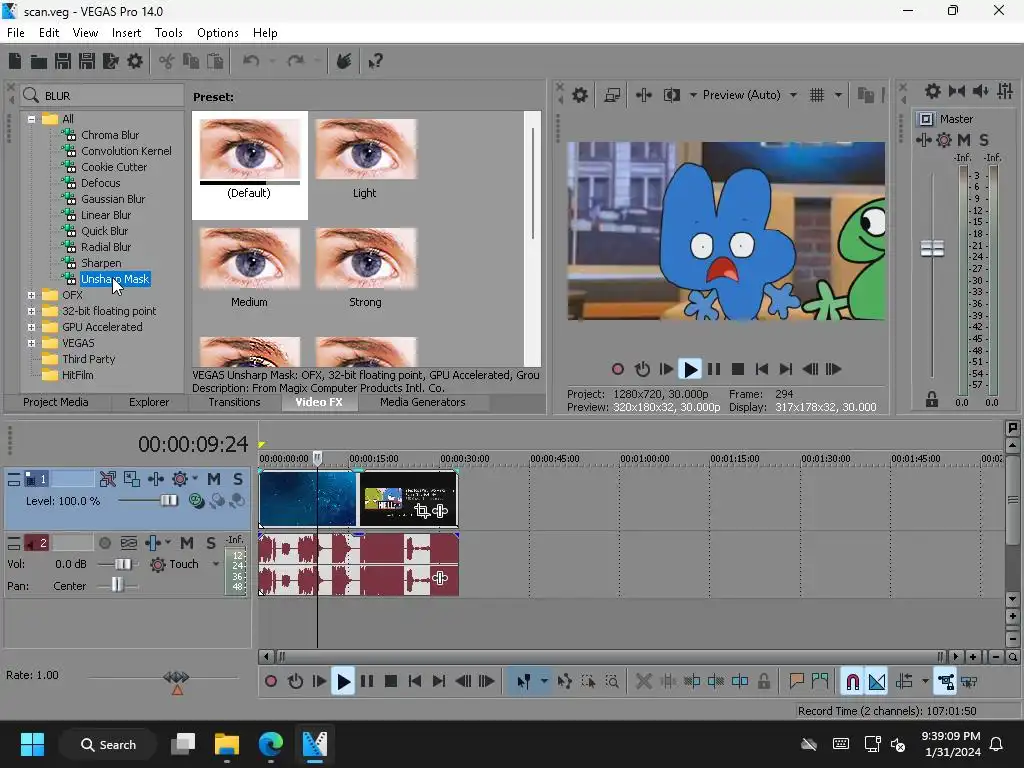The width and height of the screenshot is (1024, 768).
Task: Open Video Preview project properties gear
Action: click(x=579, y=95)
